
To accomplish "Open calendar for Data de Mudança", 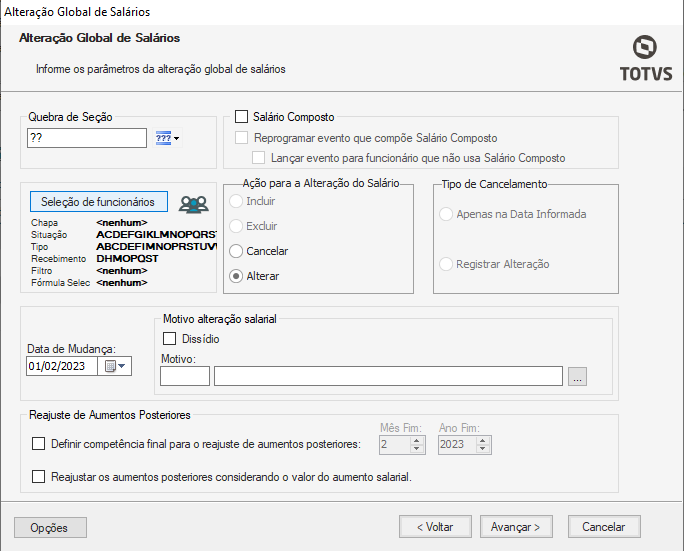I will (x=116, y=366).
